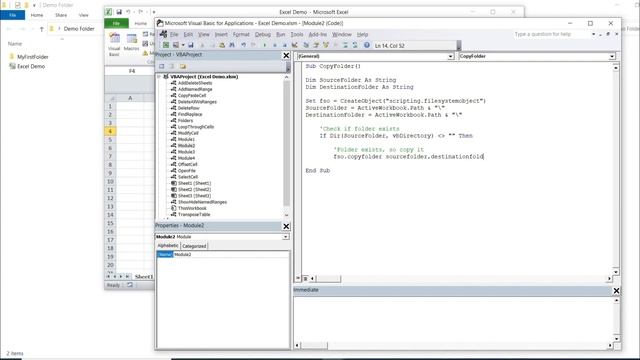Click the blue Help question mark icon
Viewport: 640px width, 360px height.
pyautogui.click(x=367, y=45)
